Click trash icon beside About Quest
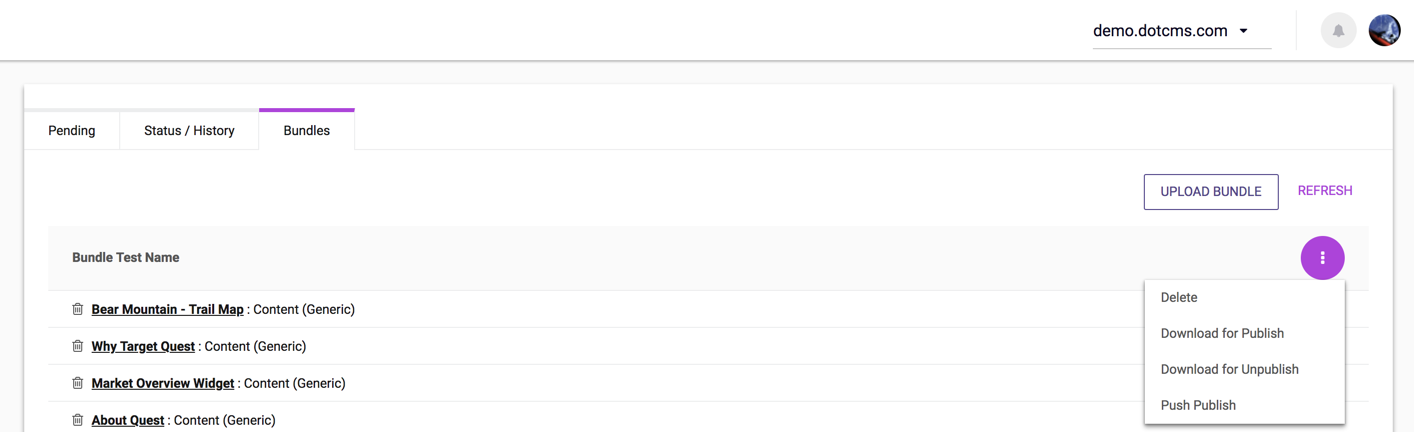 click(x=77, y=420)
